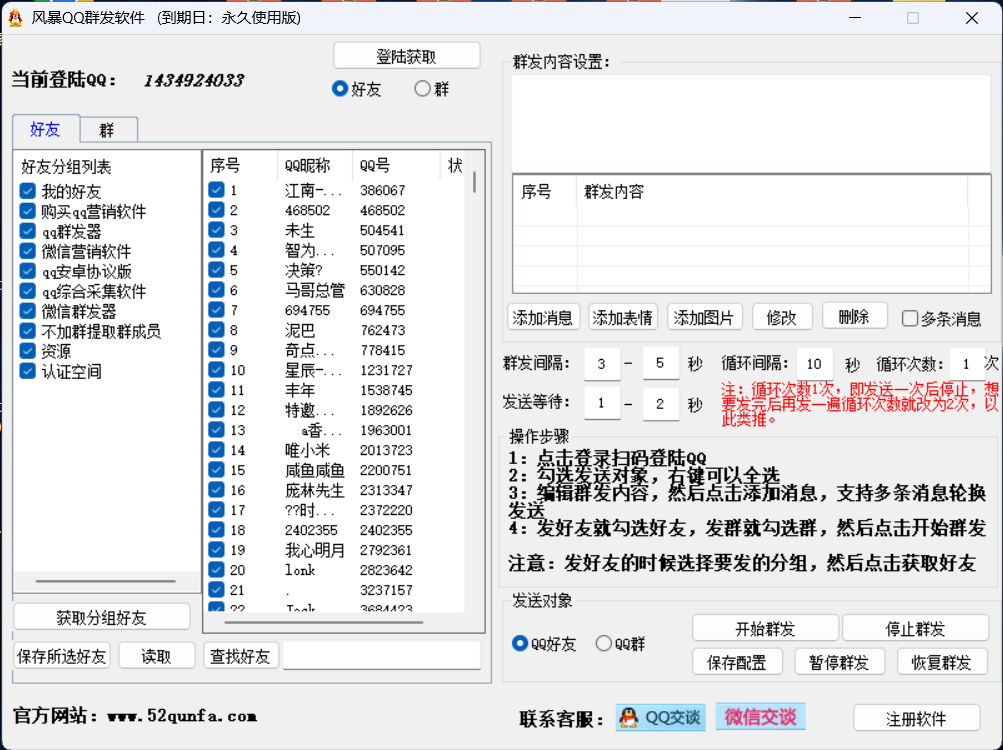Image resolution: width=1003 pixels, height=750 pixels.
Task: Click the QQ昵称 column header
Action: 315,166
